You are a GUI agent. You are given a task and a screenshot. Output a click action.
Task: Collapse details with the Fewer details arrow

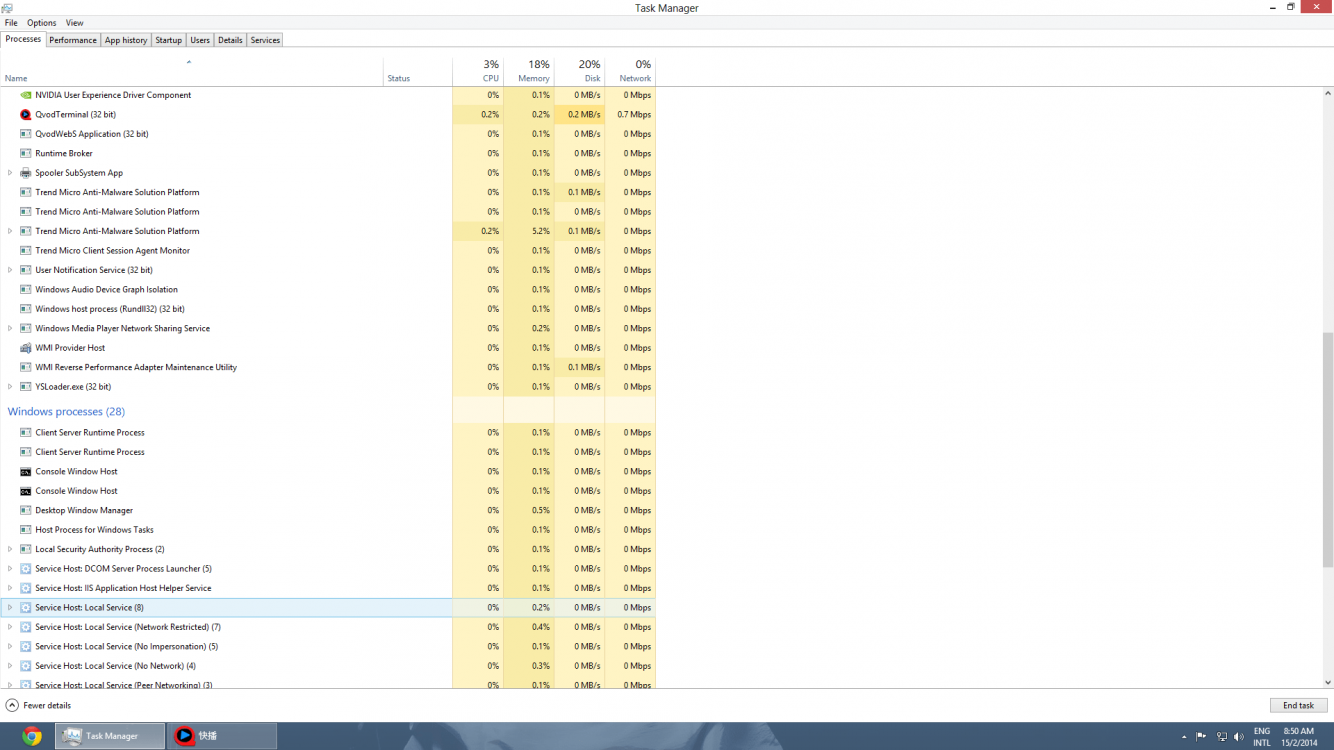pyautogui.click(x=12, y=706)
